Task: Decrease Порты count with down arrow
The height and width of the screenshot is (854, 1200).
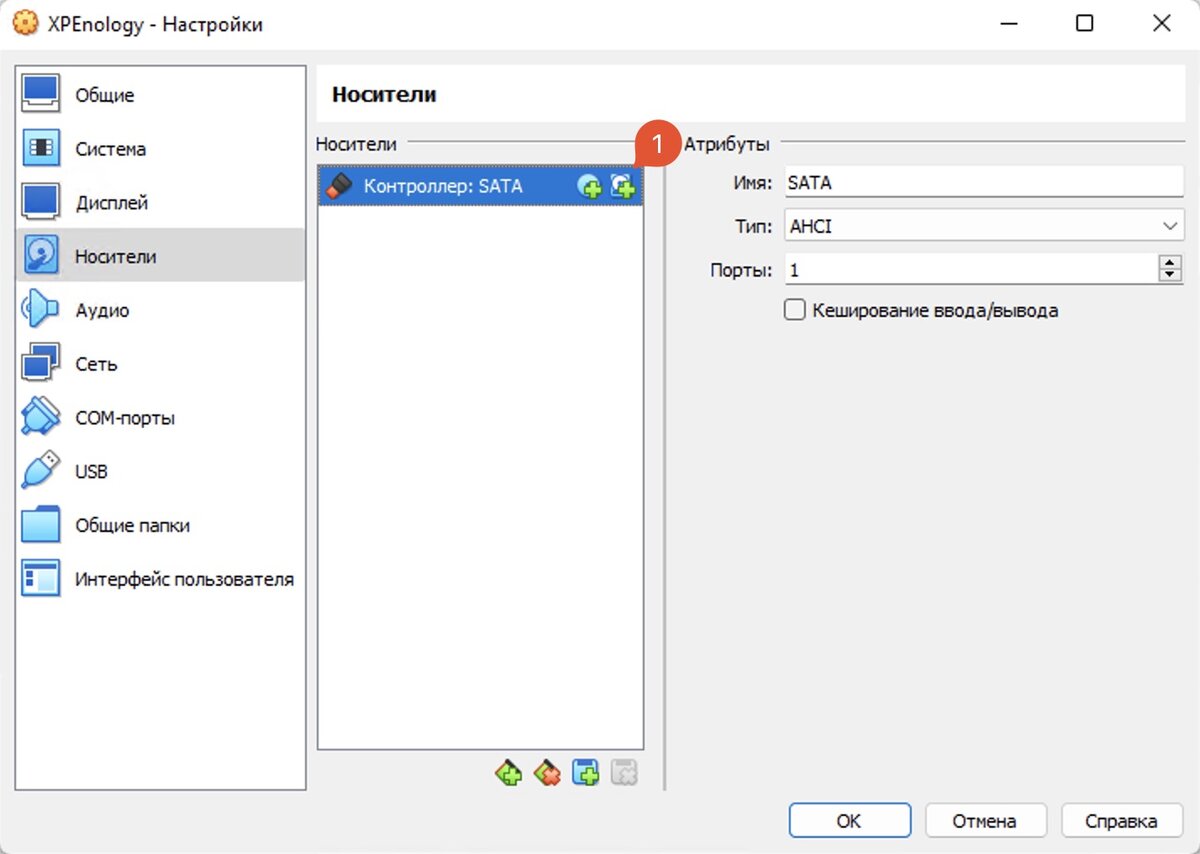Action: click(x=1170, y=276)
